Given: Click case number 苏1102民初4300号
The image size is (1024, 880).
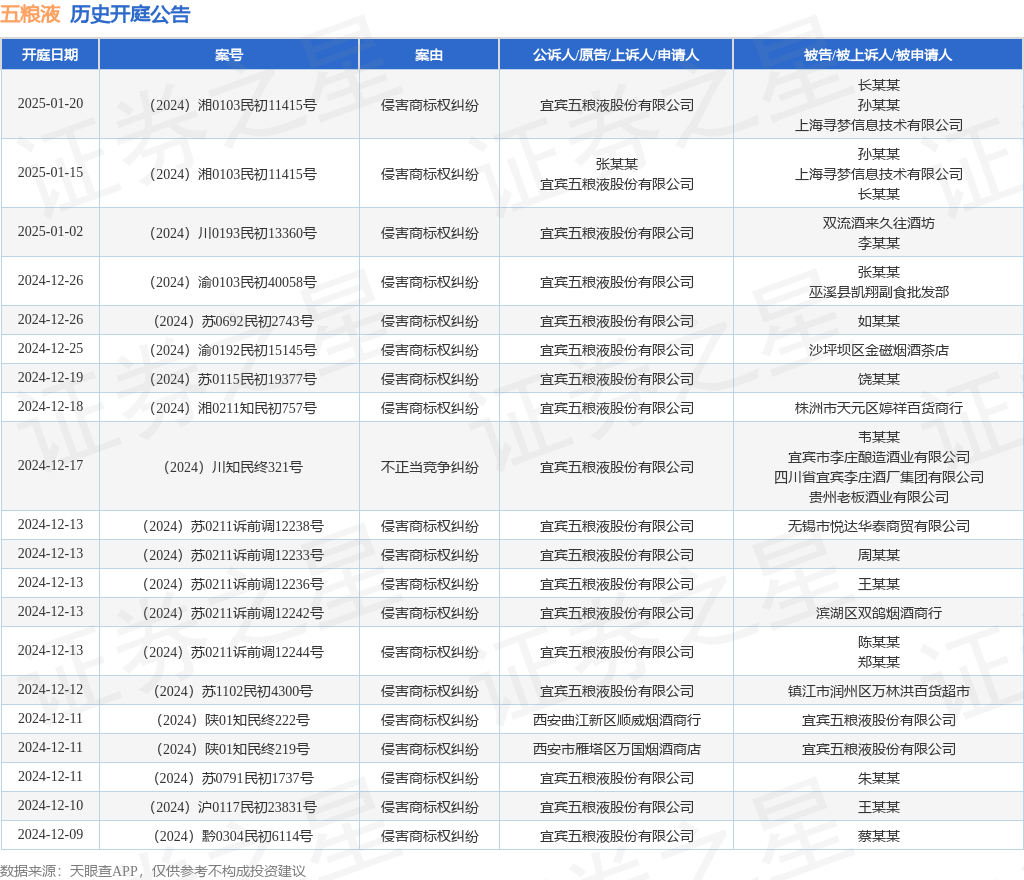Looking at the screenshot, I should [x=233, y=691].
